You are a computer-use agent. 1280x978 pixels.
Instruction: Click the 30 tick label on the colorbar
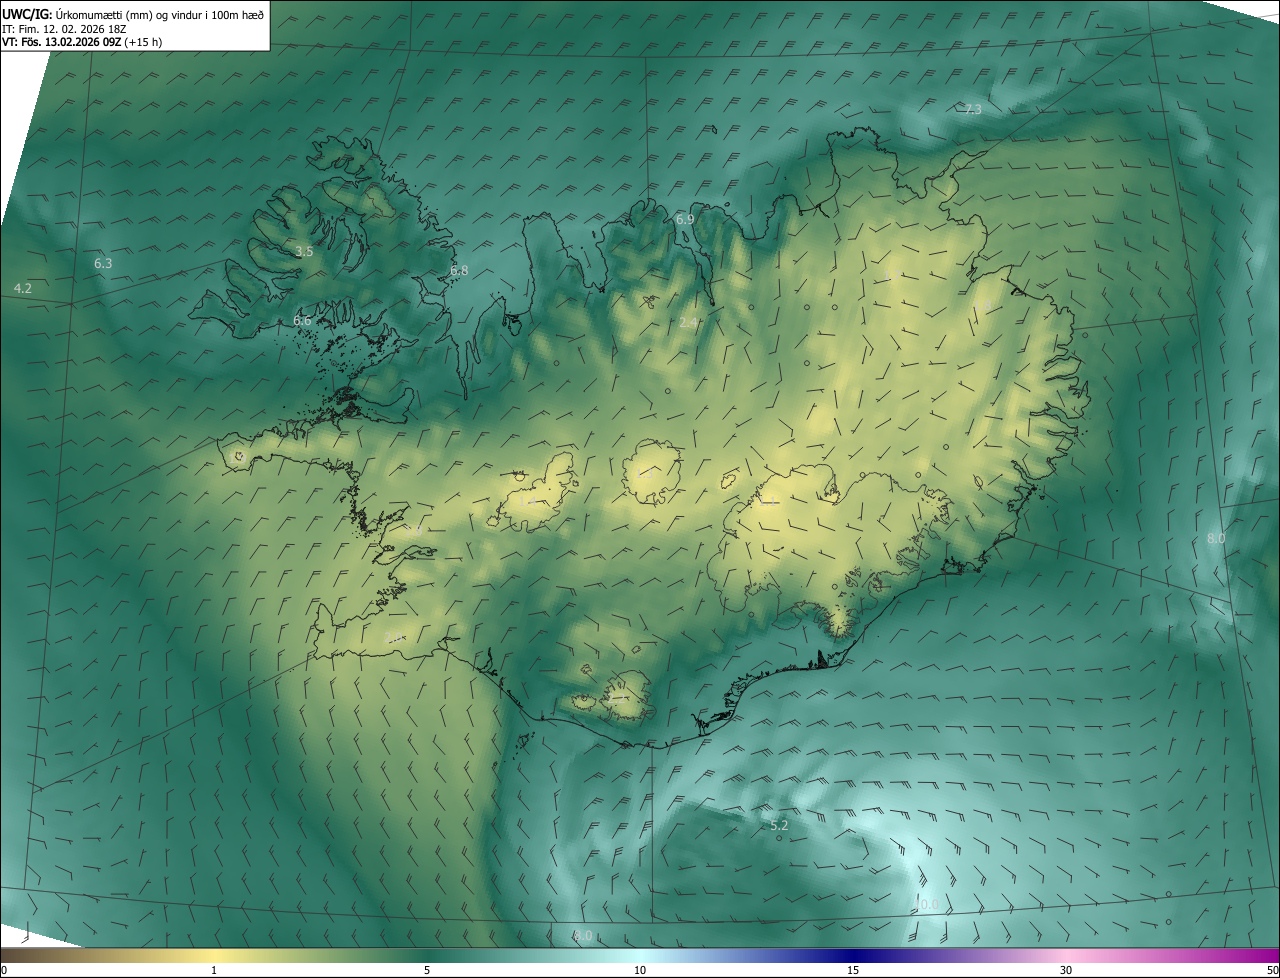pos(1066,970)
